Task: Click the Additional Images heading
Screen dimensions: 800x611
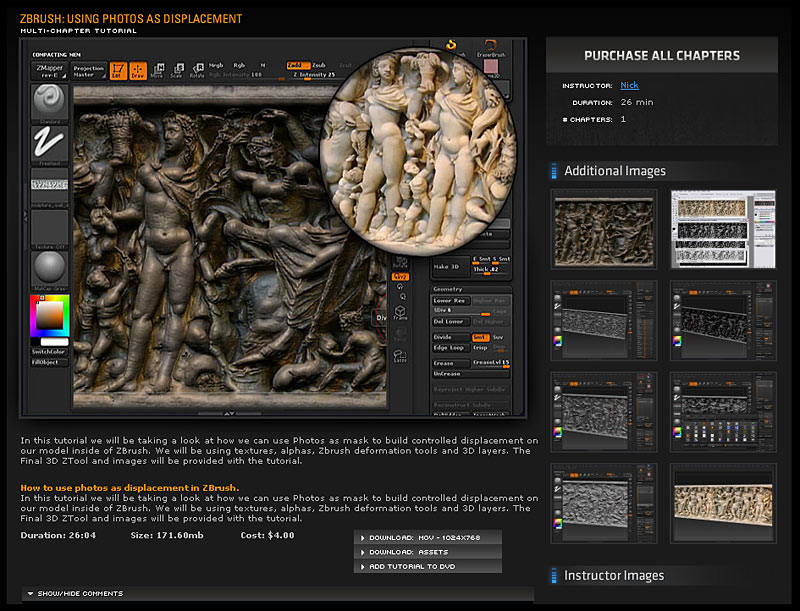Action: click(614, 171)
